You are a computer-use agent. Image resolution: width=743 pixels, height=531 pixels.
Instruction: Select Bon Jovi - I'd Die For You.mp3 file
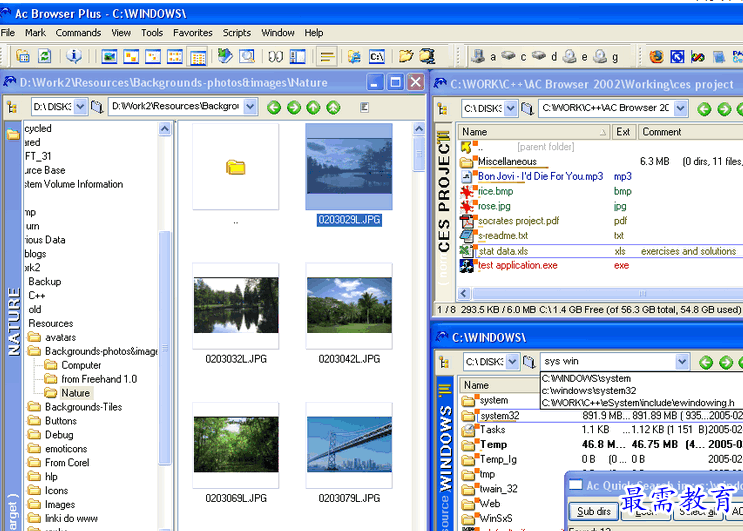(540, 177)
